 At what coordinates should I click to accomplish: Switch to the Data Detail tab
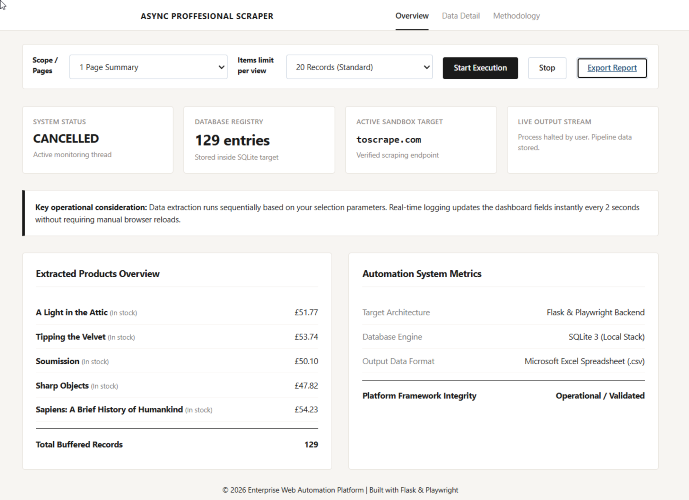461,16
